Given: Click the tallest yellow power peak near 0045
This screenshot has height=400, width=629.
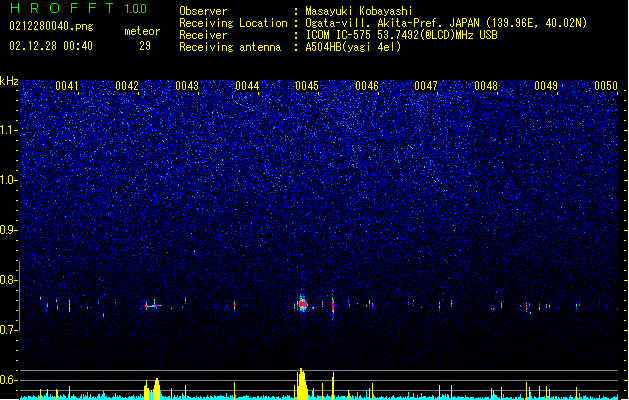Looking at the screenshot, I should pyautogui.click(x=301, y=384).
